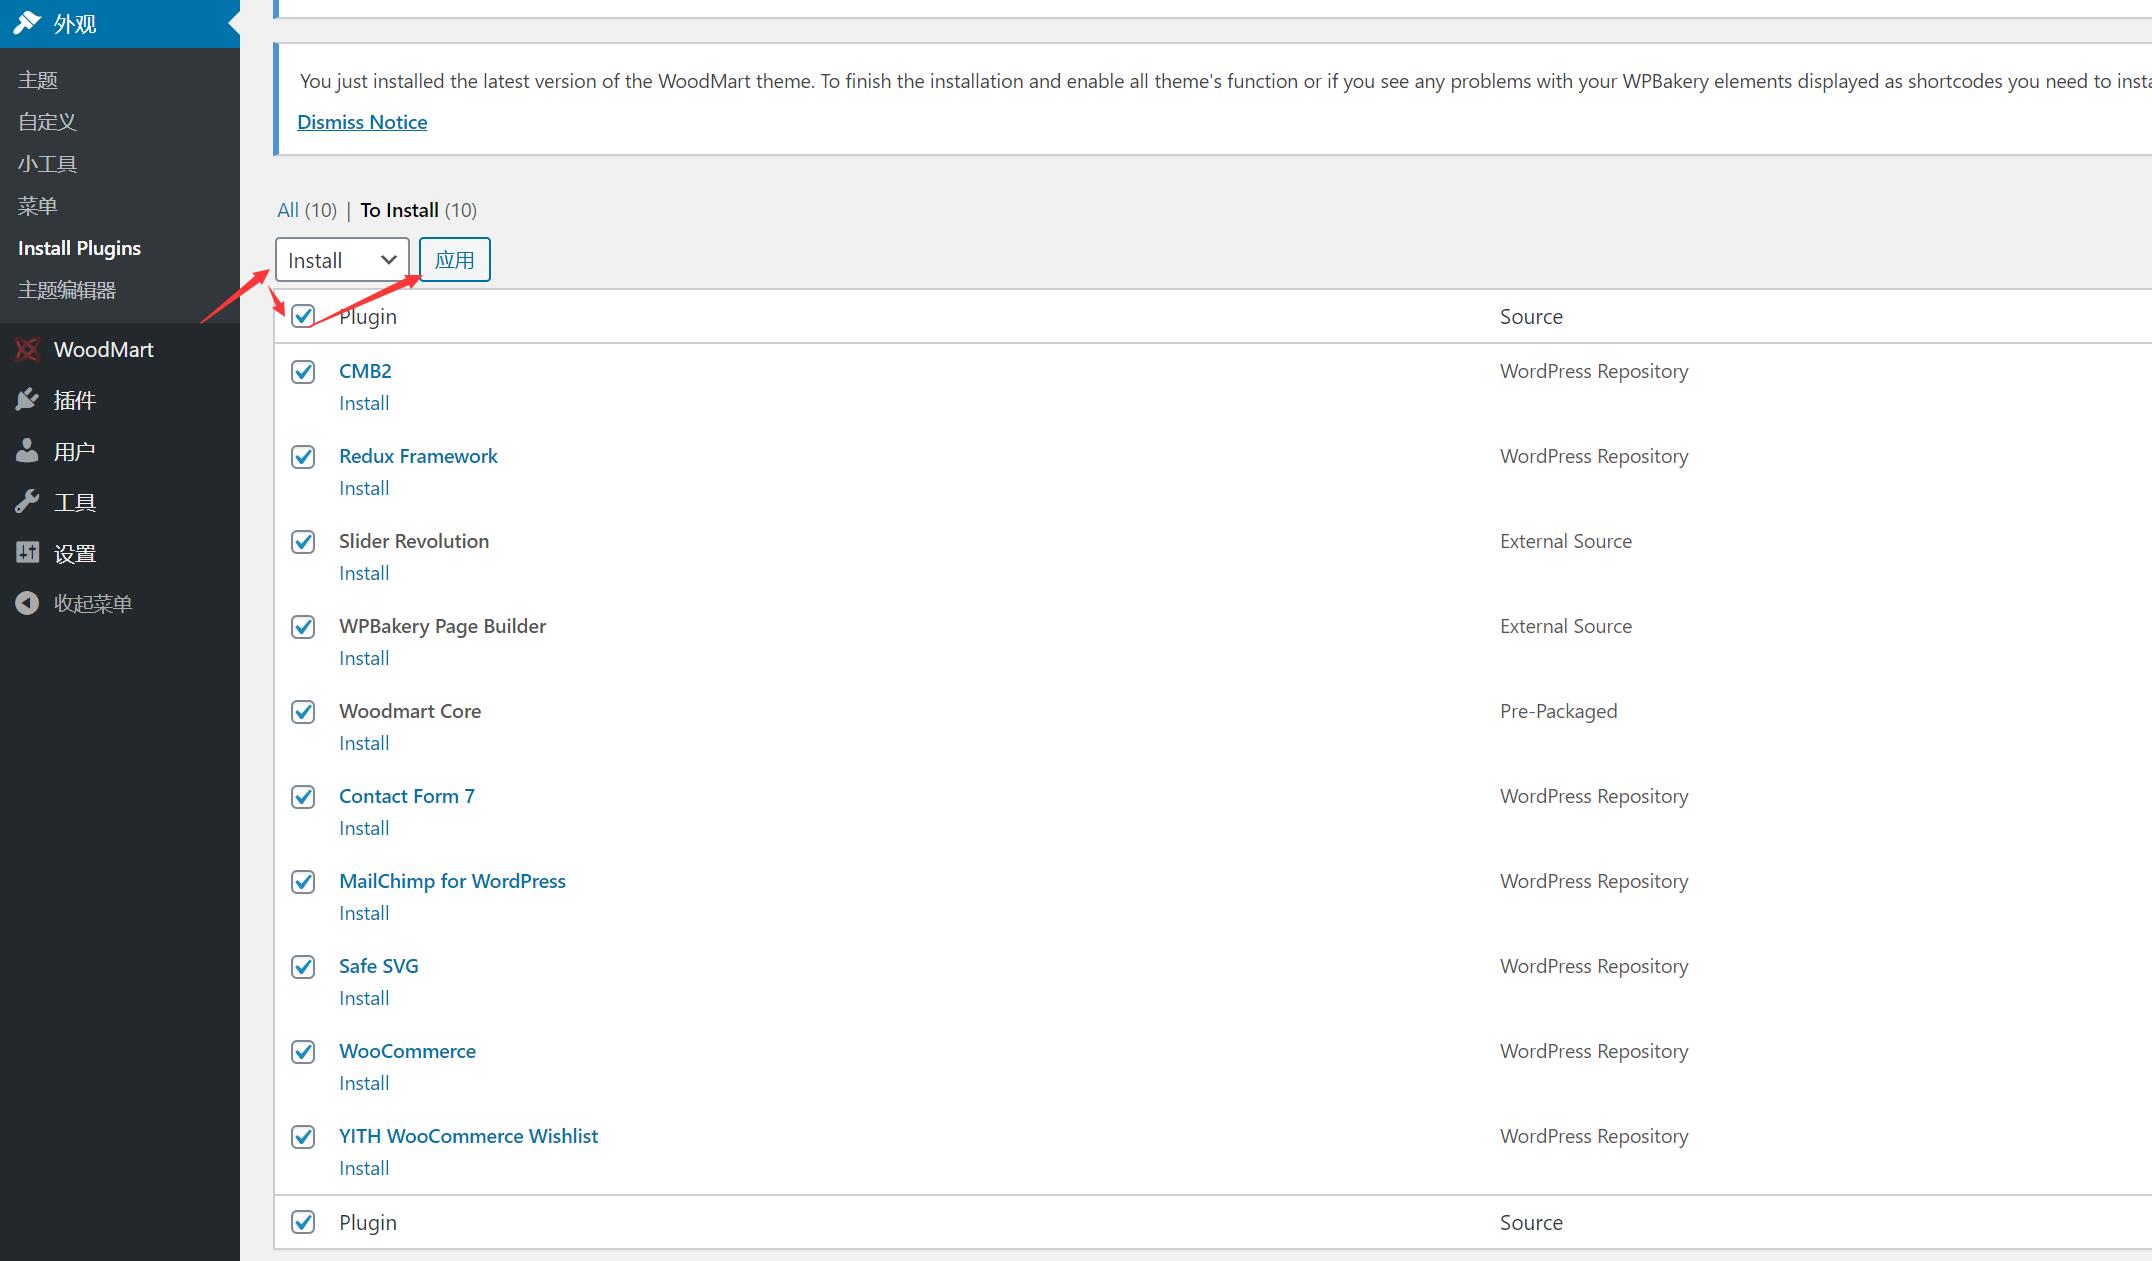The height and width of the screenshot is (1261, 2152).
Task: Open Install Plugins submenu item
Action: pyautogui.click(x=79, y=248)
